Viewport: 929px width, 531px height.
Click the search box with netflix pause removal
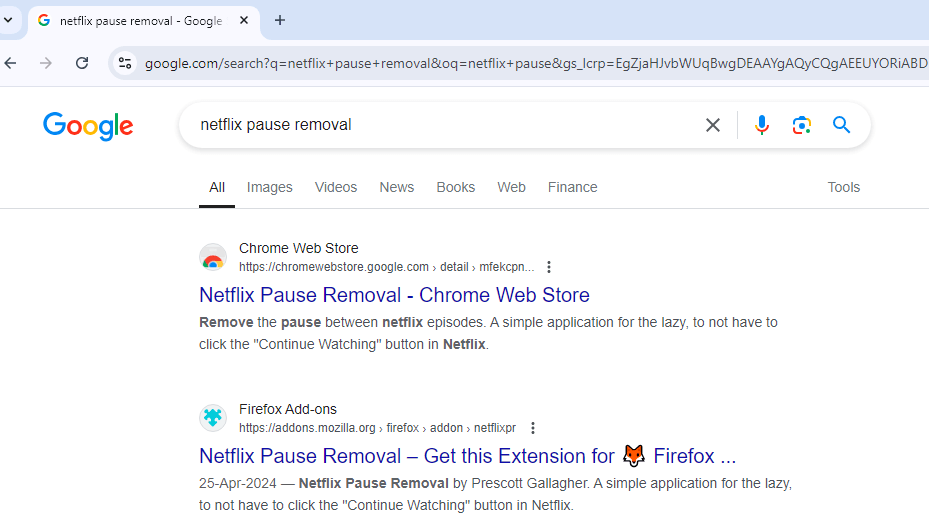click(440, 125)
